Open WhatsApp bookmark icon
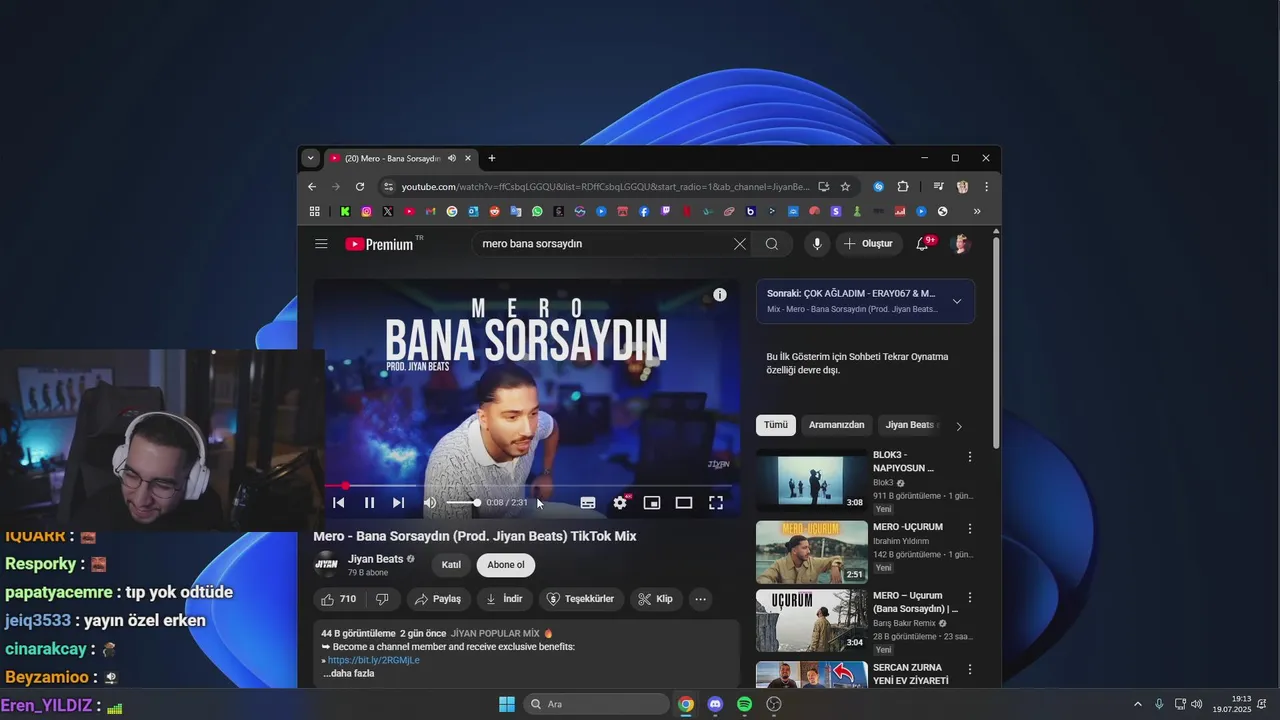The image size is (1280, 720). pyautogui.click(x=537, y=211)
